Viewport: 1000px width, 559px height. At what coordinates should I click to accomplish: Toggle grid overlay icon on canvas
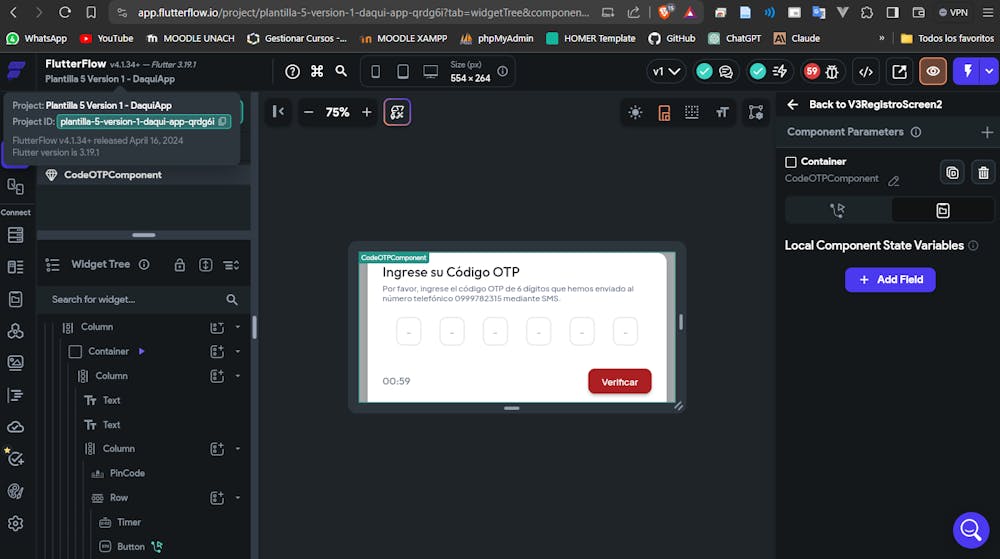pos(691,113)
